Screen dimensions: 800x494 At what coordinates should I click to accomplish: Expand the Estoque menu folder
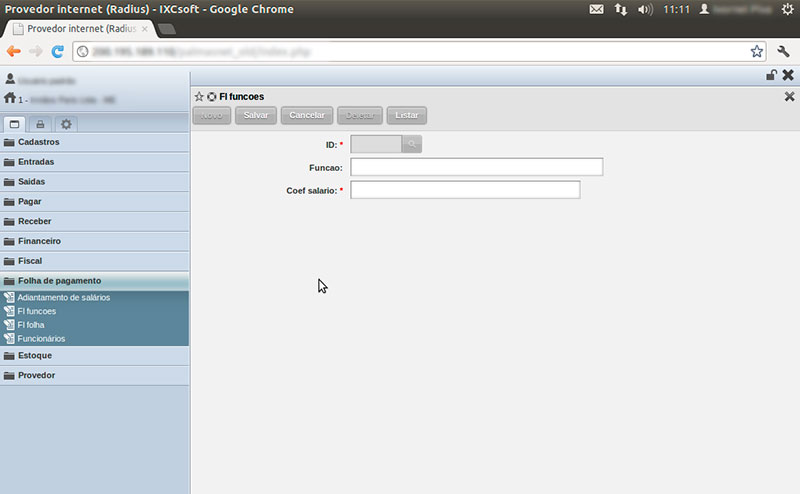tap(94, 355)
